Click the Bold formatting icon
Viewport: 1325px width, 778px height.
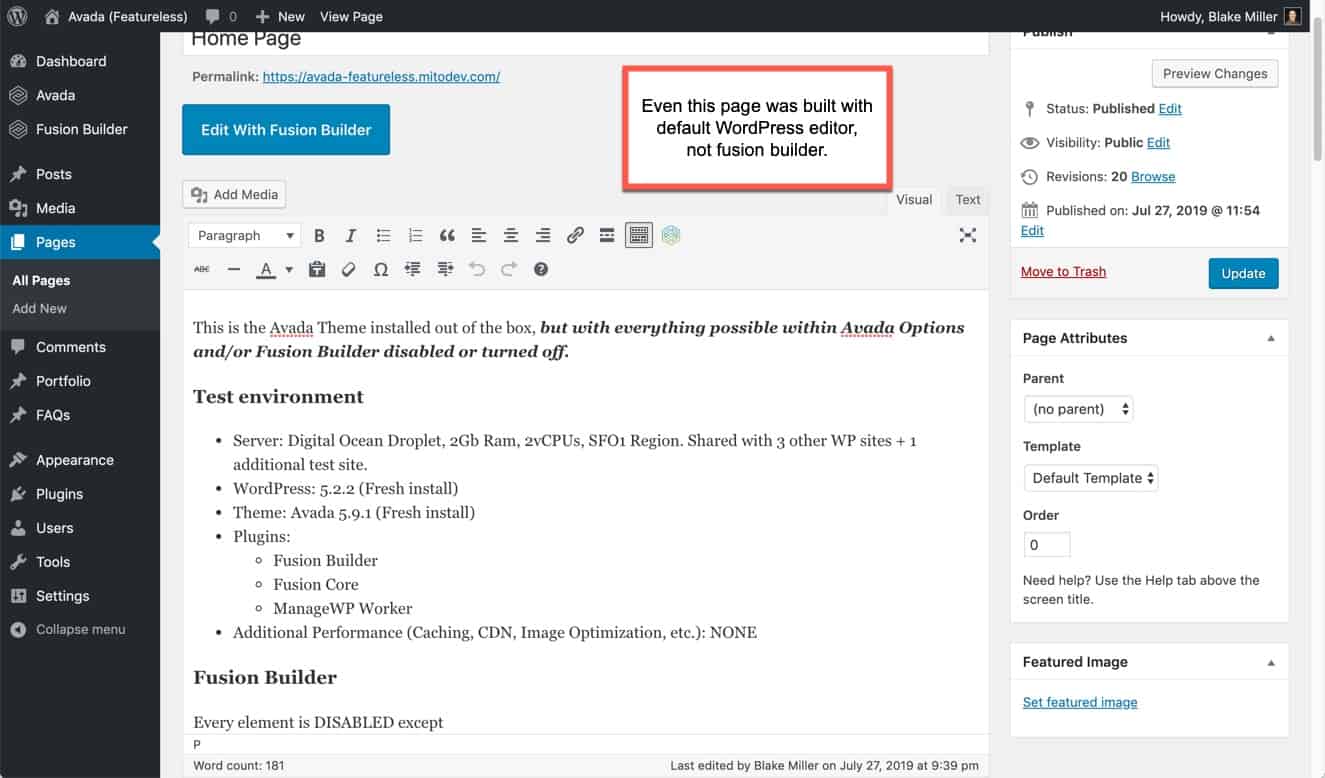(x=319, y=236)
